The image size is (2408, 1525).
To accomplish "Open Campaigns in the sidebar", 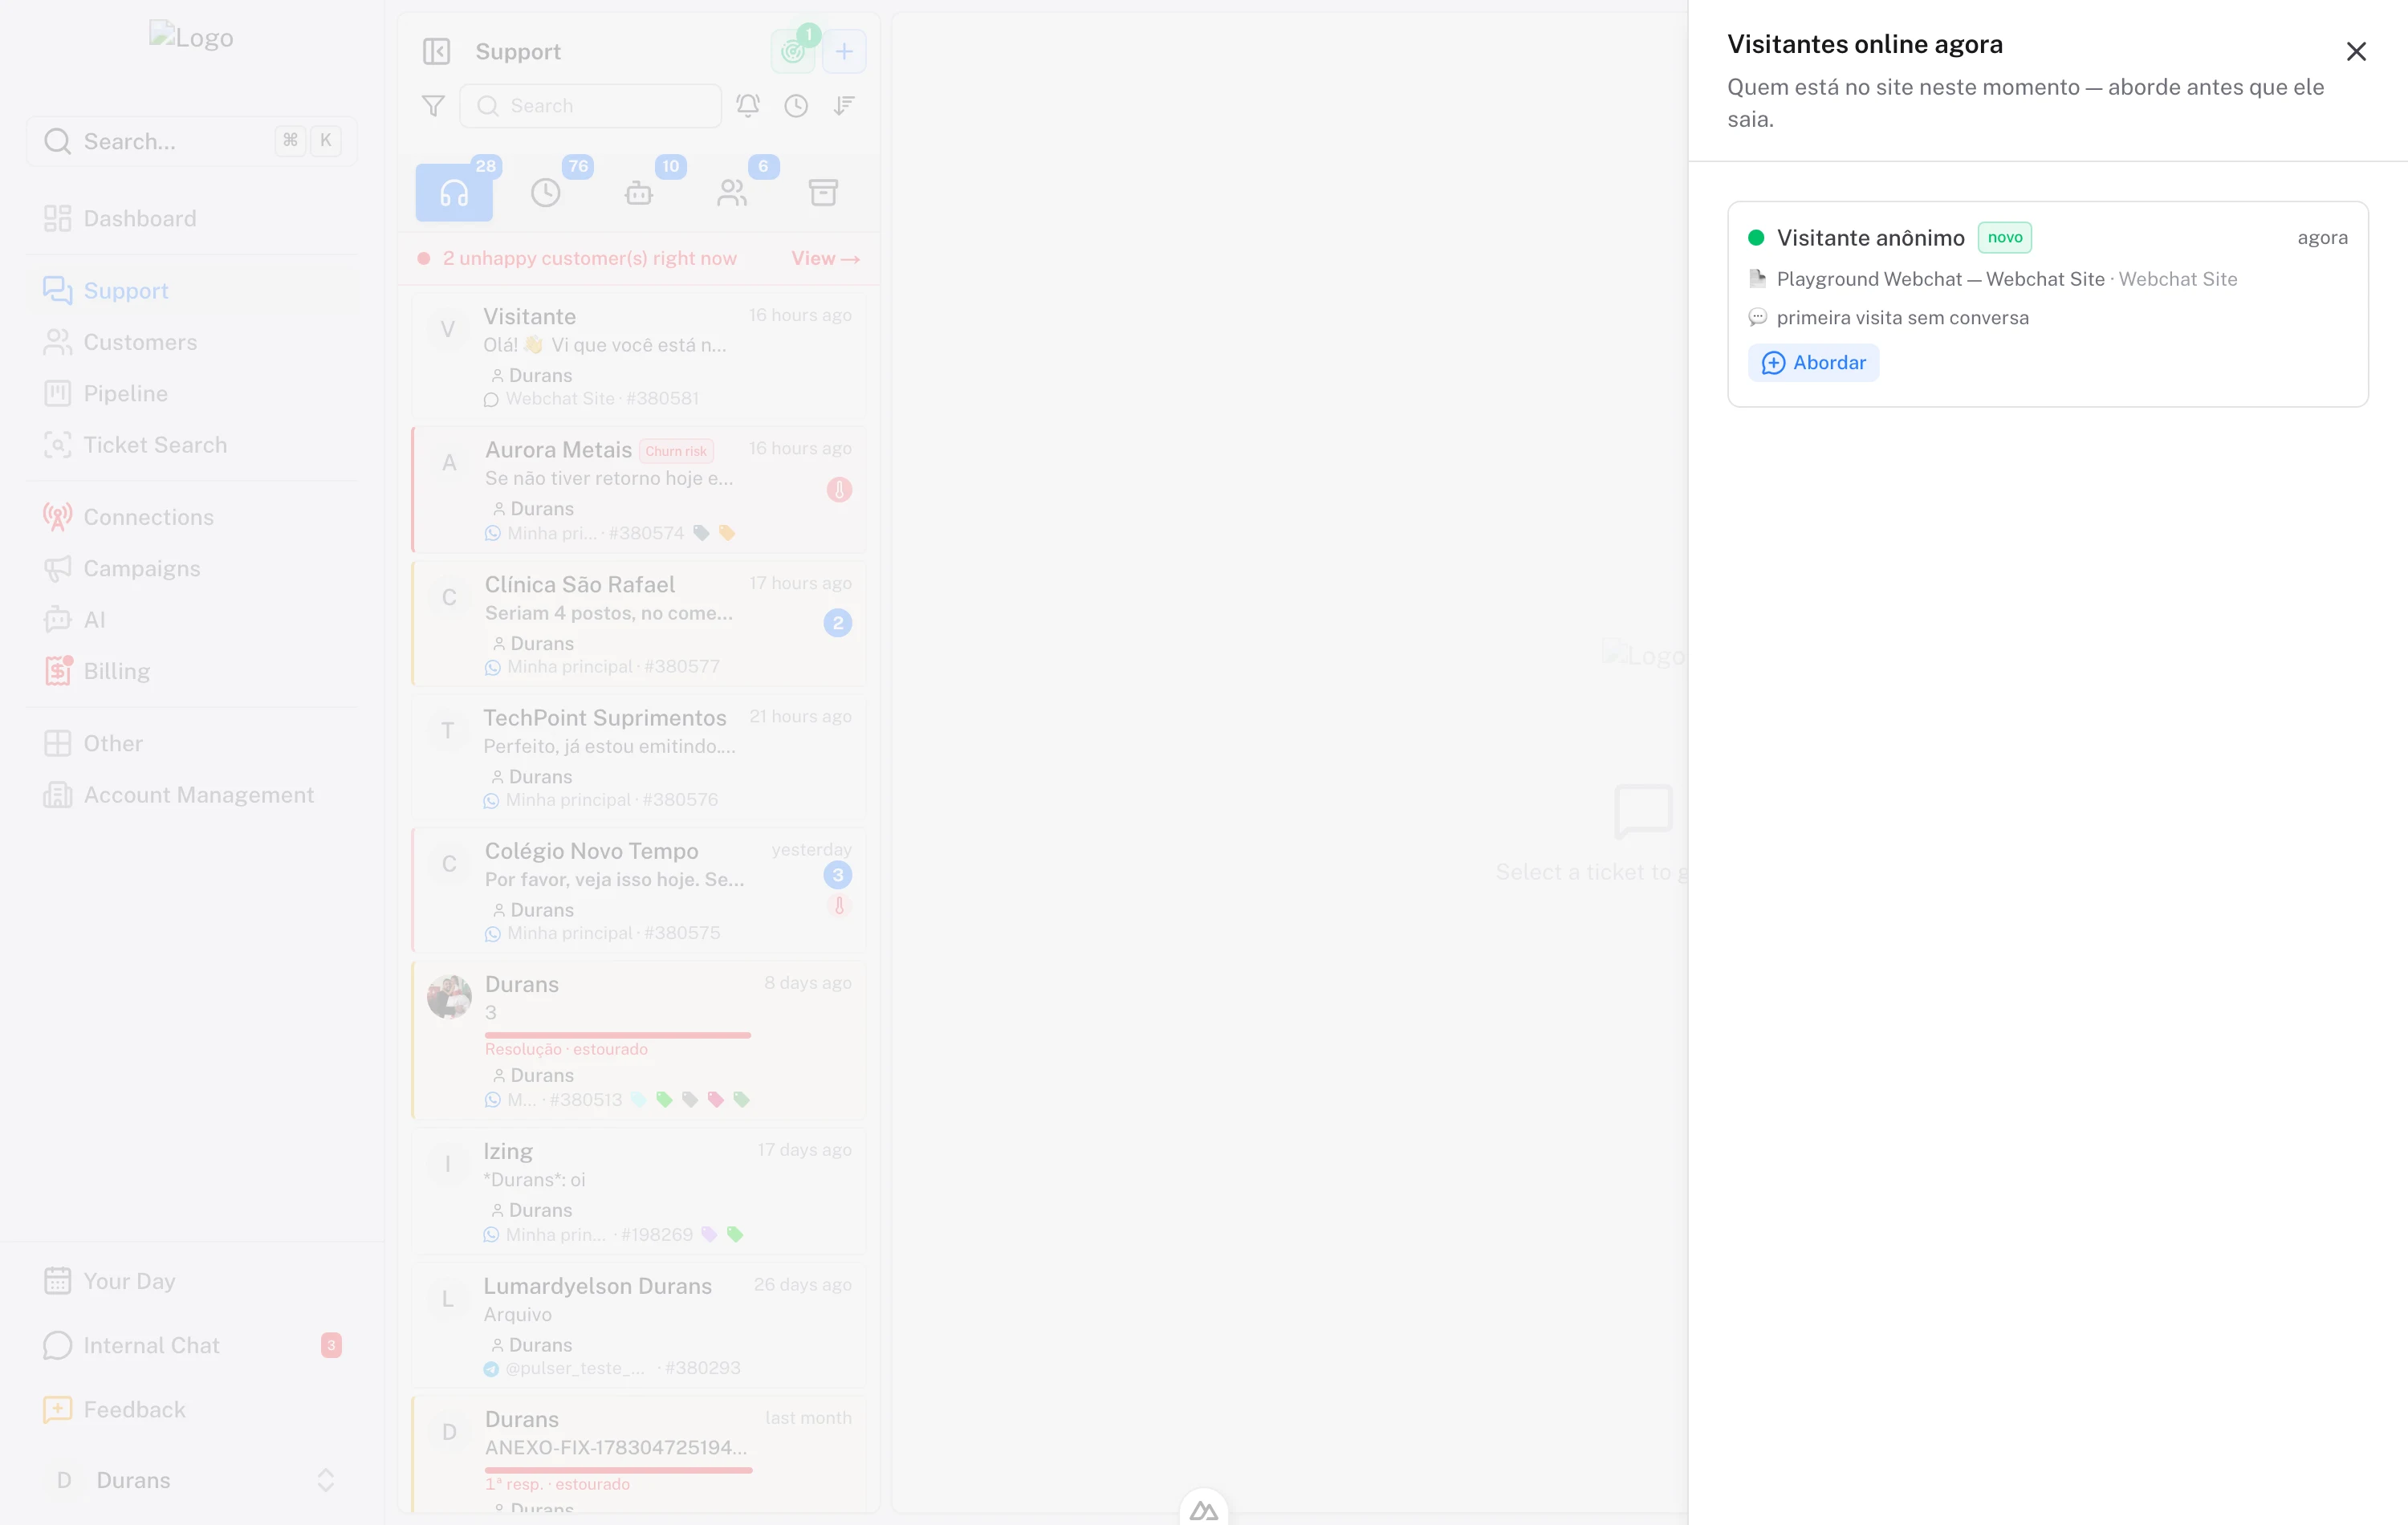I will point(192,568).
